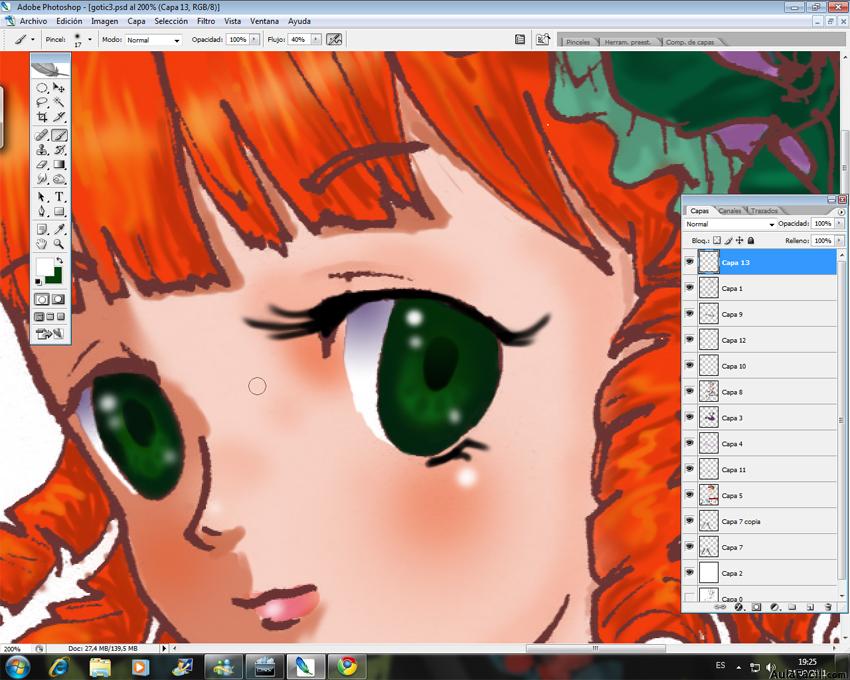Reset to default black and white colors

[38, 281]
